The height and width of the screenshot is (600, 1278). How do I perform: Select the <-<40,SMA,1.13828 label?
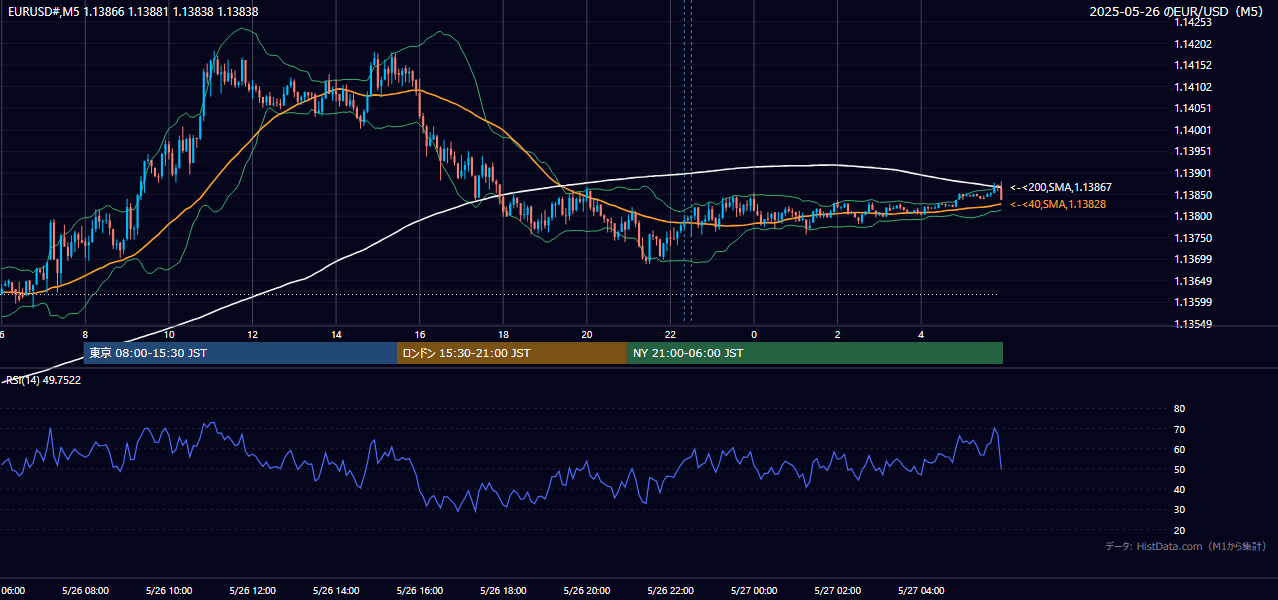click(x=1058, y=204)
